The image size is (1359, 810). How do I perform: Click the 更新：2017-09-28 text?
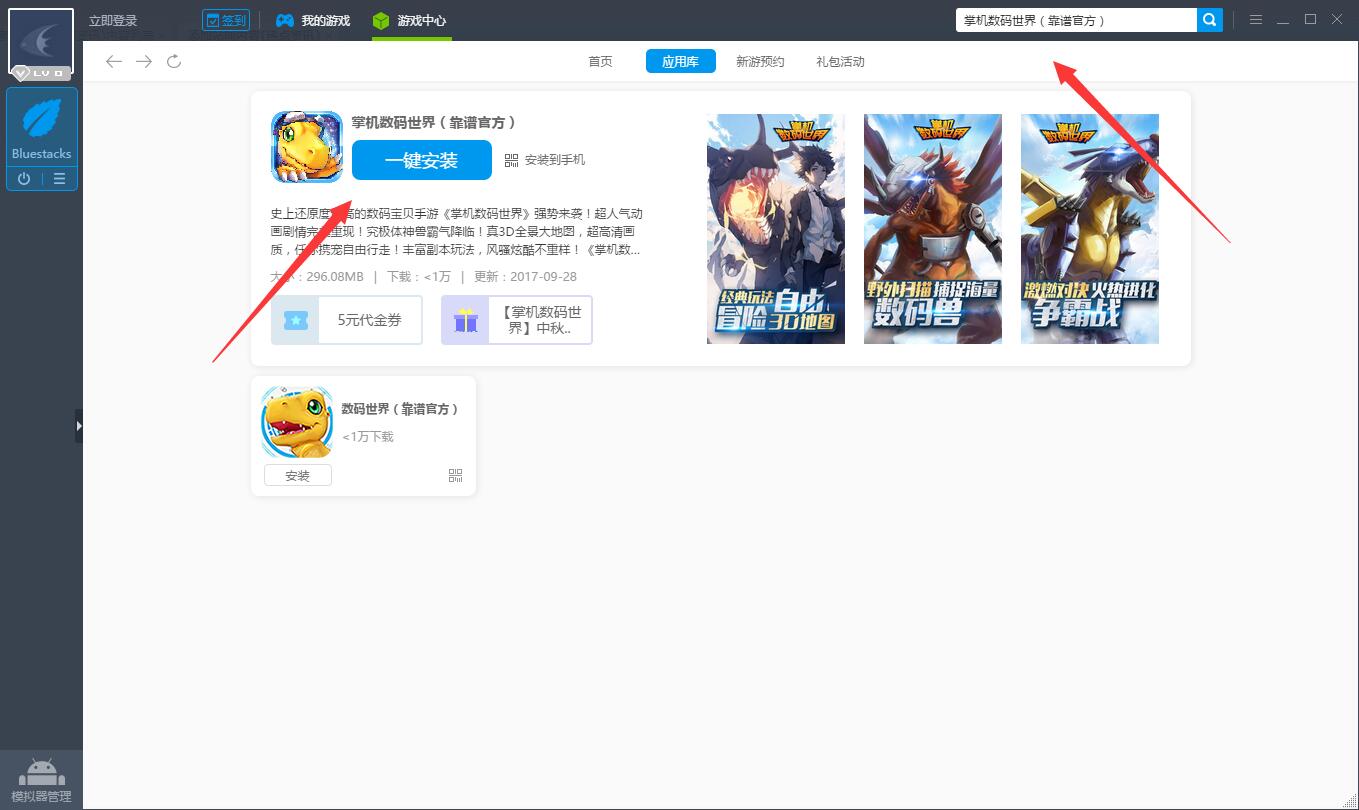[525, 277]
